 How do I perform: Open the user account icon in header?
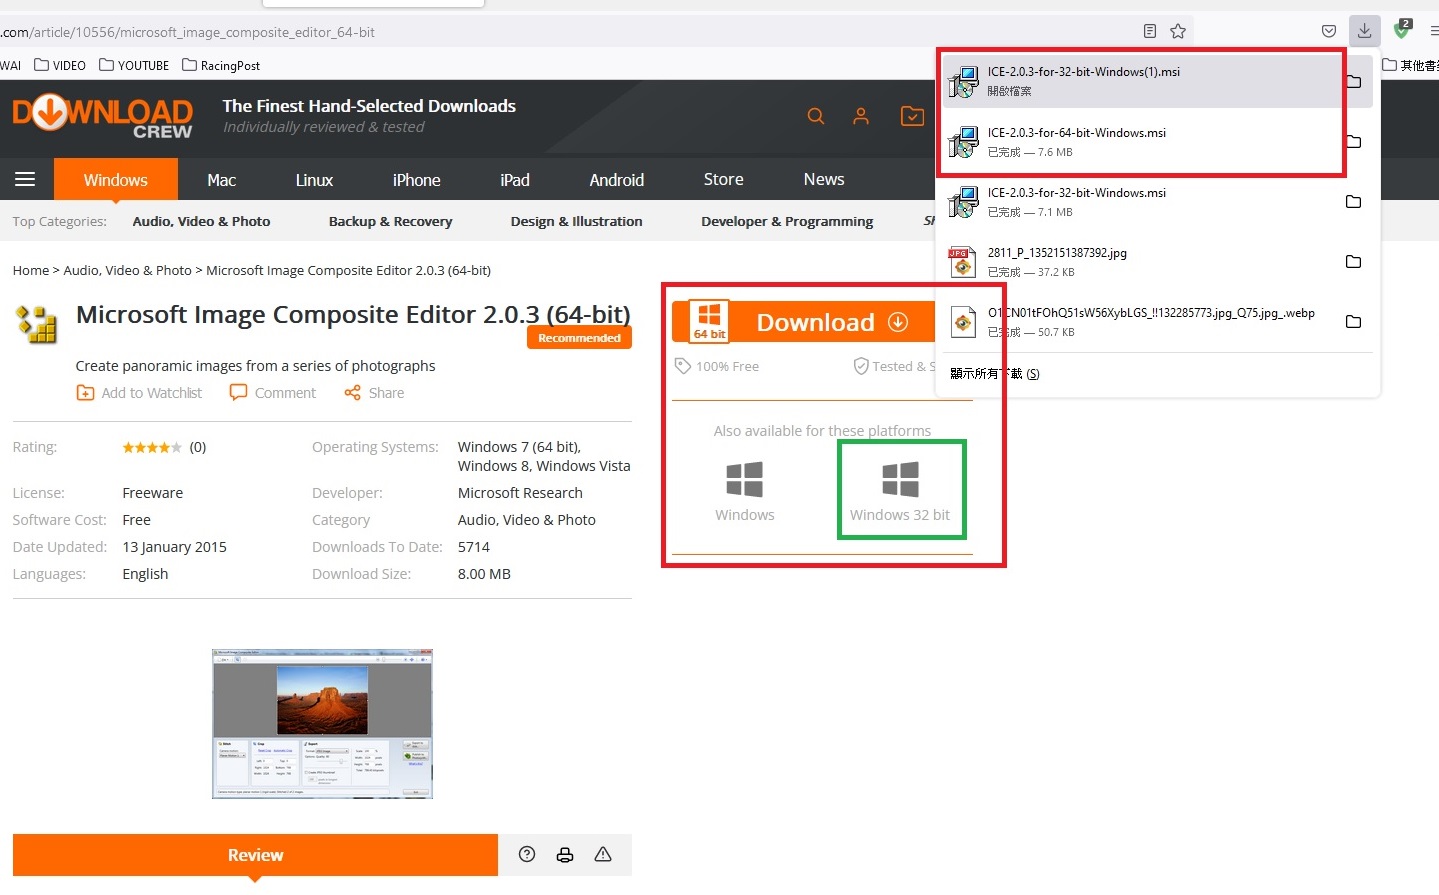[861, 116]
